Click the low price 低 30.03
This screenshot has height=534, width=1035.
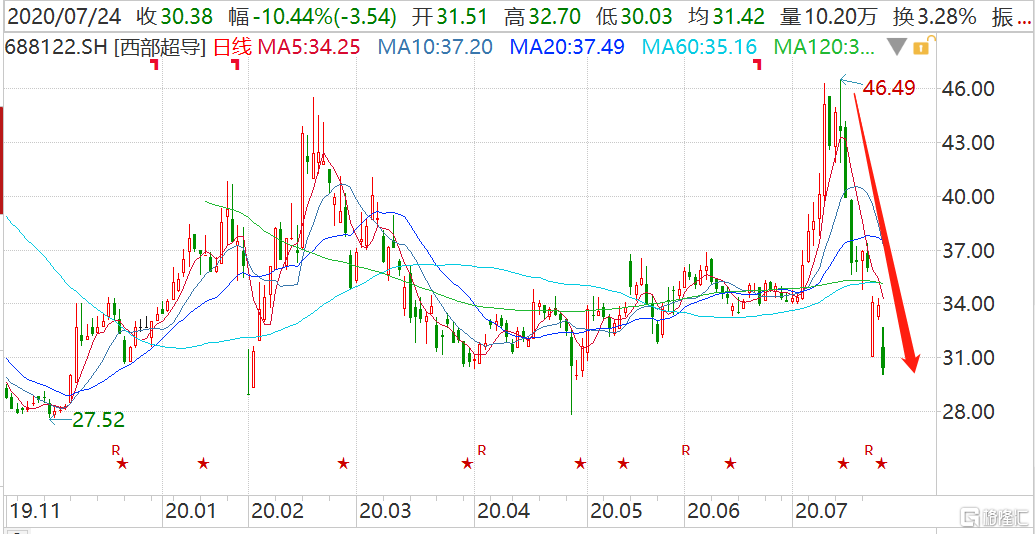(635, 18)
